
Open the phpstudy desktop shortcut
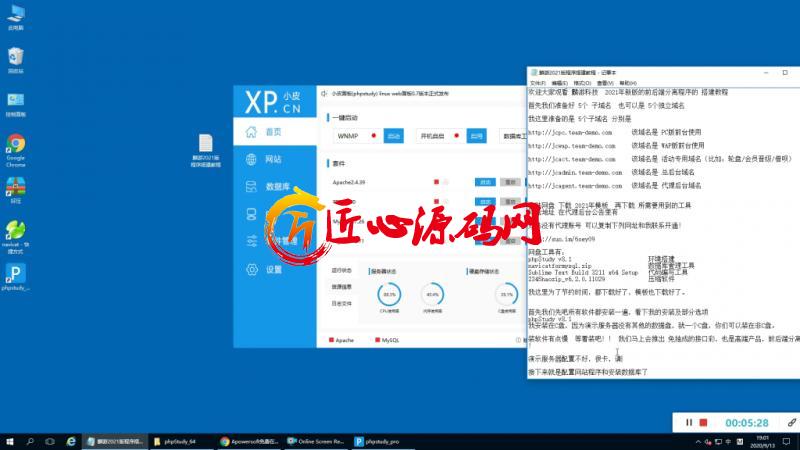[15, 277]
